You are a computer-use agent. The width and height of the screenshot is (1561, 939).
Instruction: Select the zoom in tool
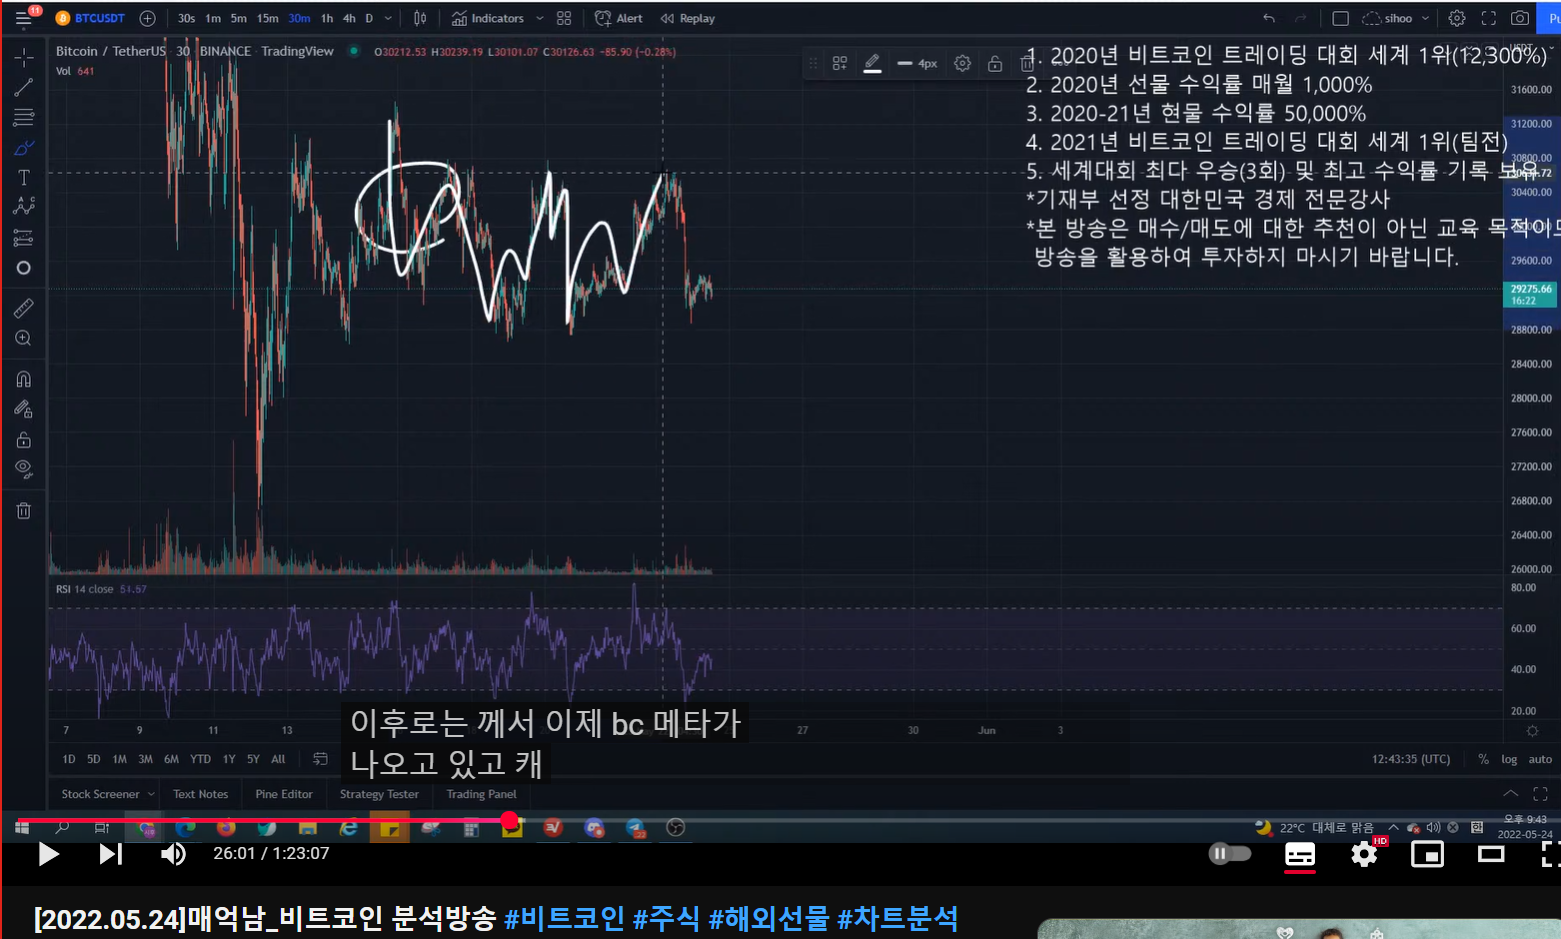[24, 338]
